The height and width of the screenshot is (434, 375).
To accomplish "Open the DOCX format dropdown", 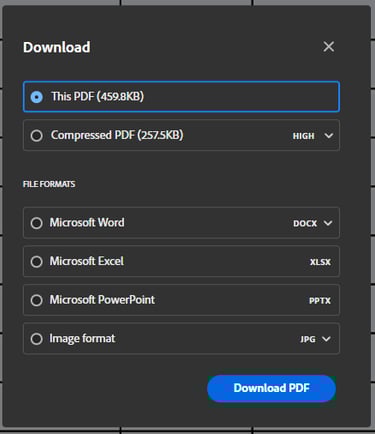I will pos(313,223).
